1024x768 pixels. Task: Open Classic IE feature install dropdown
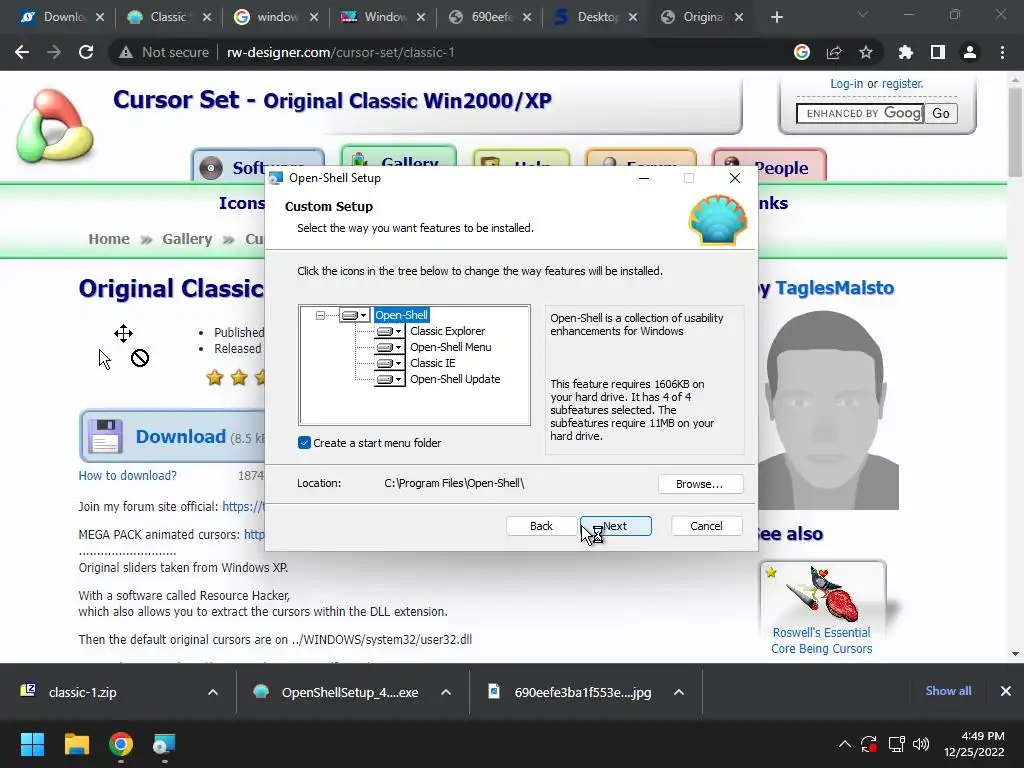click(390, 364)
